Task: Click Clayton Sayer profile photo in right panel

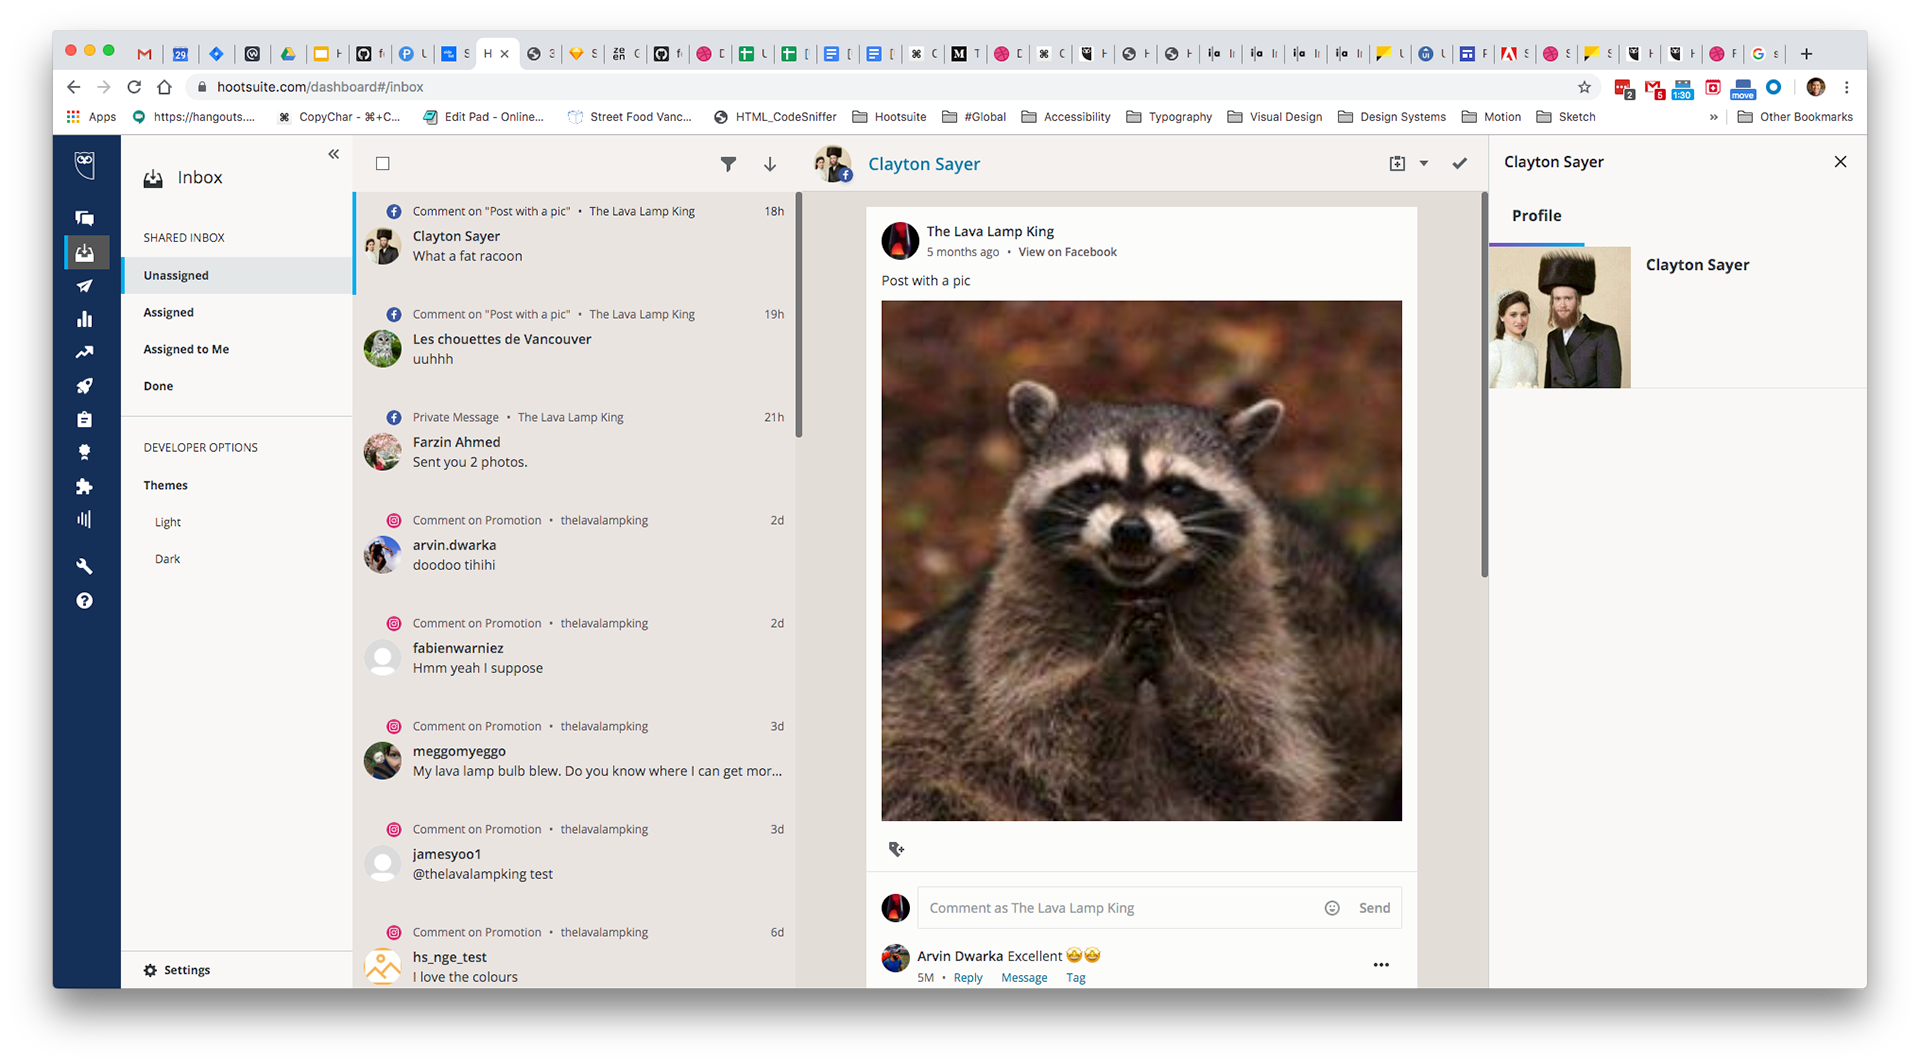Action: pyautogui.click(x=1560, y=317)
